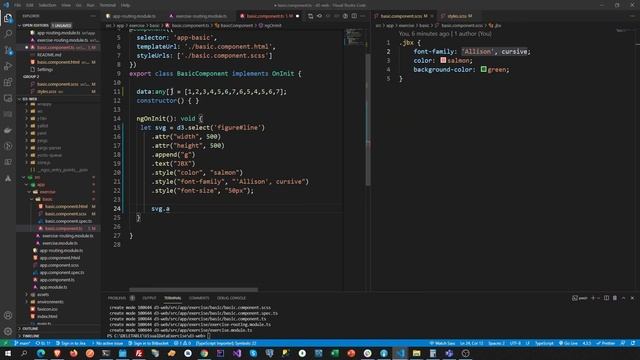This screenshot has width=640, height=360.
Task: Click the git branch indicator in status bar
Action: 22,343
